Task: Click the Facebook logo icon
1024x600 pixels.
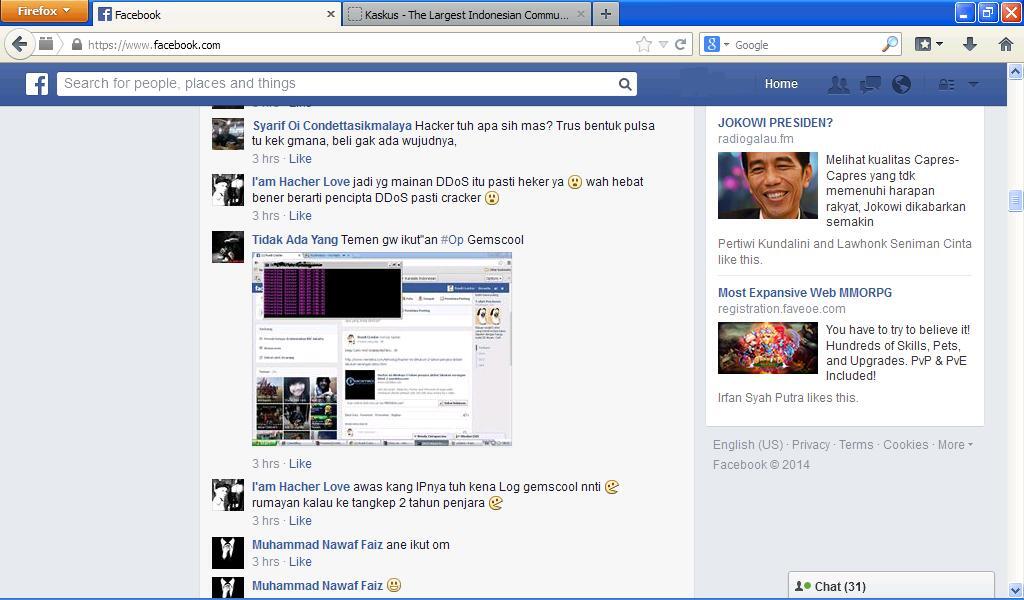Action: point(37,84)
